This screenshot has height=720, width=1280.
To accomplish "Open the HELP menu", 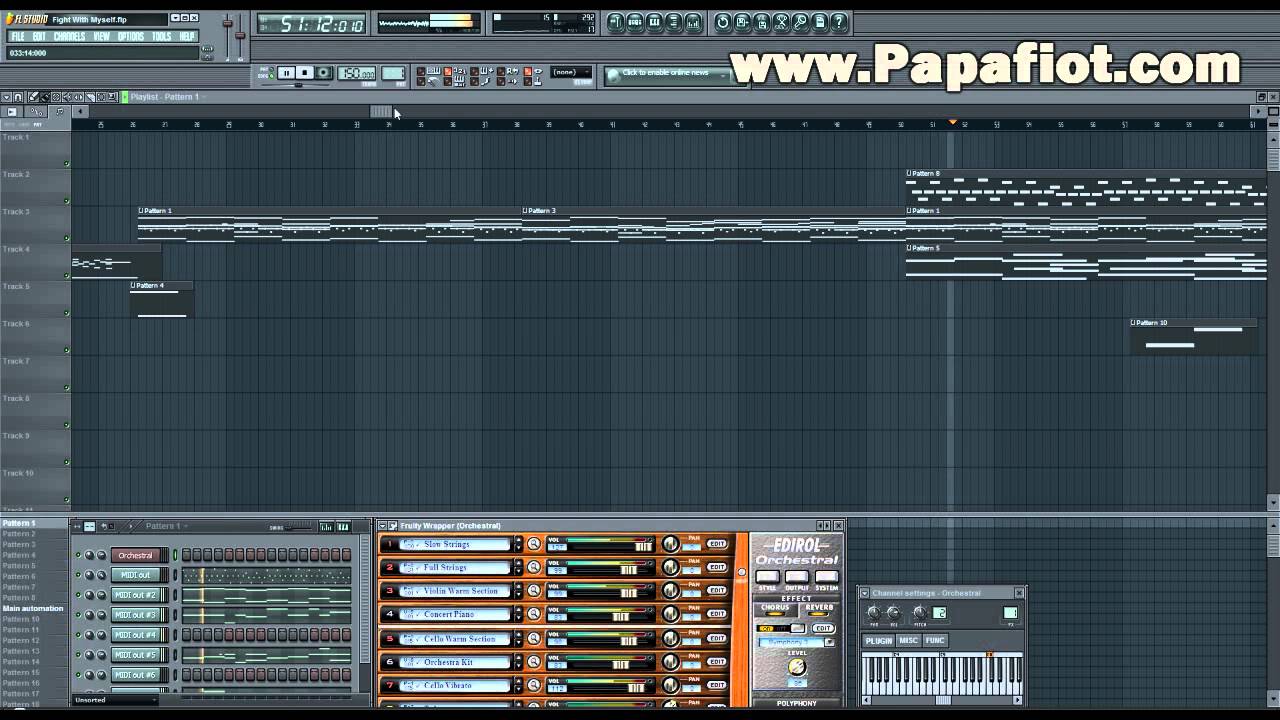I will [x=187, y=37].
